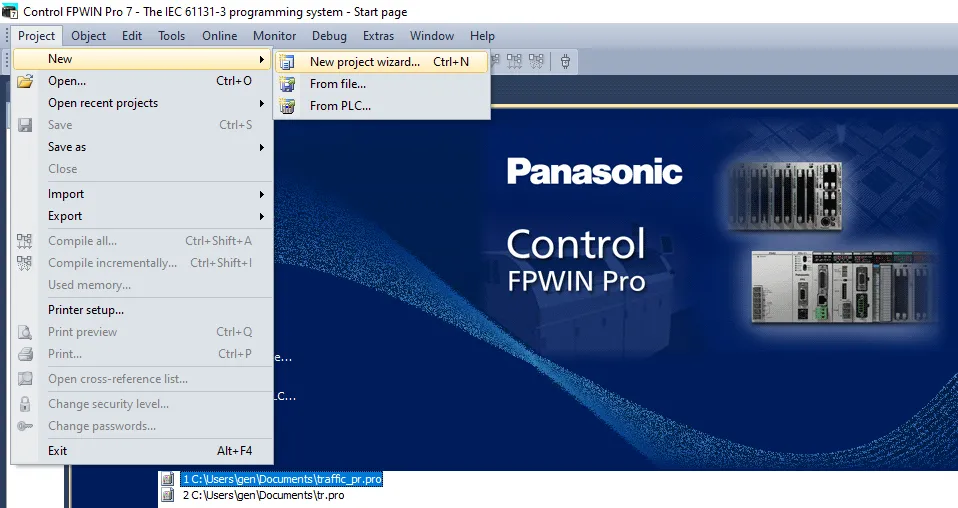958x508 pixels.
Task: Select Used memory... menu entry
Action: point(142,285)
